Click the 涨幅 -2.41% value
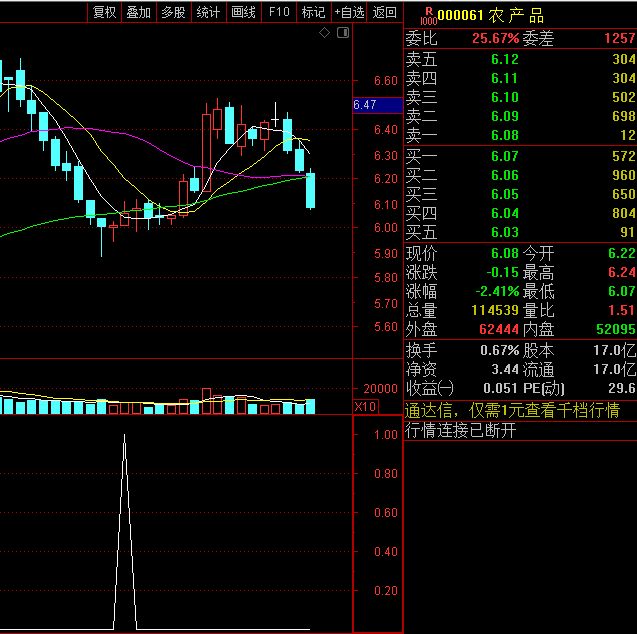Viewport: 637px width, 634px height. [497, 291]
